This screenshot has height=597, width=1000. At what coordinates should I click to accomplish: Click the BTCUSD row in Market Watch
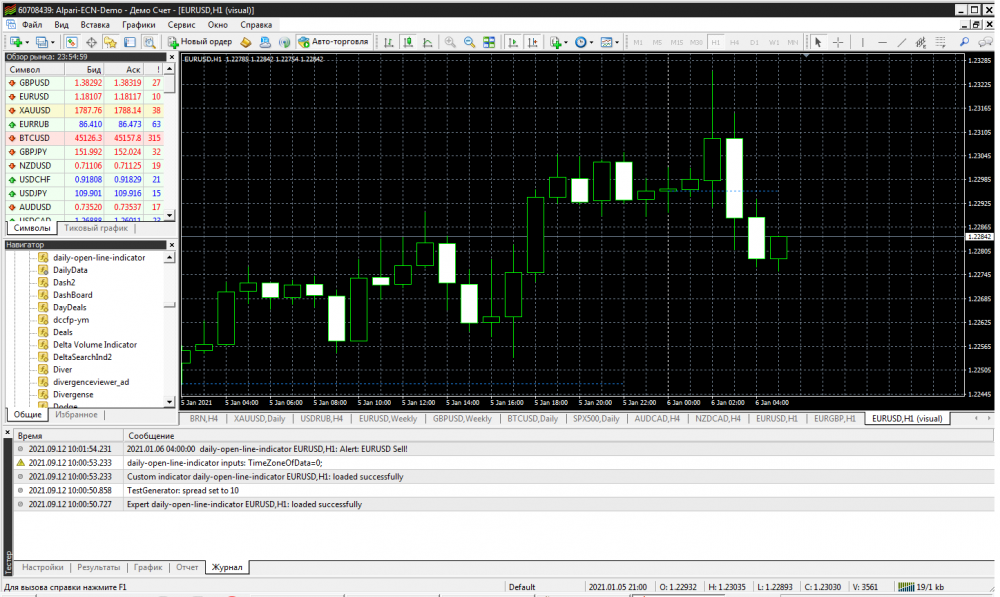point(34,138)
